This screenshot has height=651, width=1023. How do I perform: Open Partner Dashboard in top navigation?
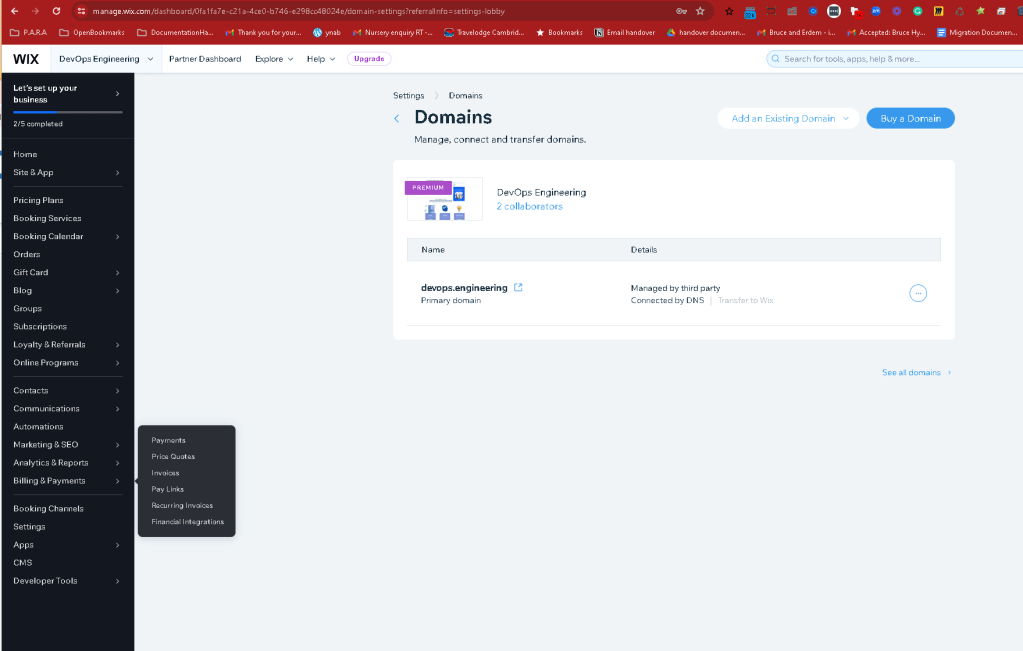pyautogui.click(x=205, y=59)
